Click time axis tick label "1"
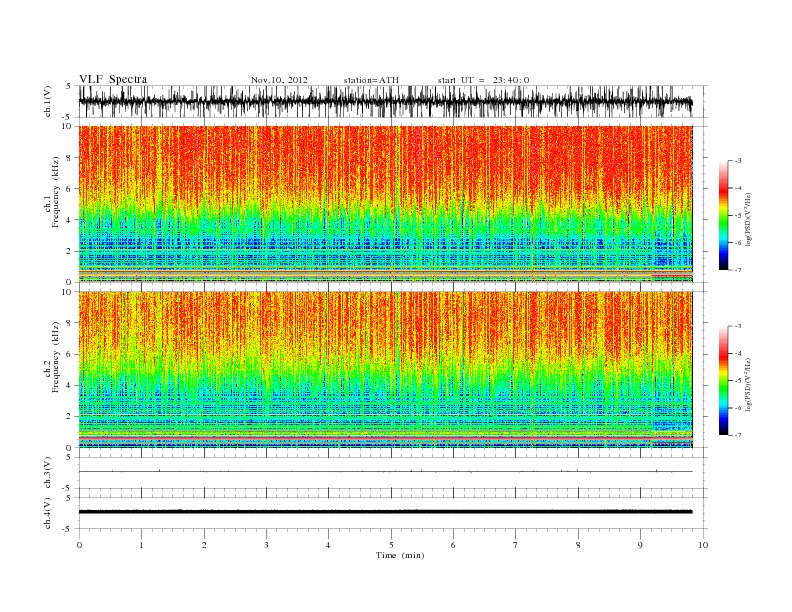This screenshot has height=612, width=792. (x=141, y=545)
